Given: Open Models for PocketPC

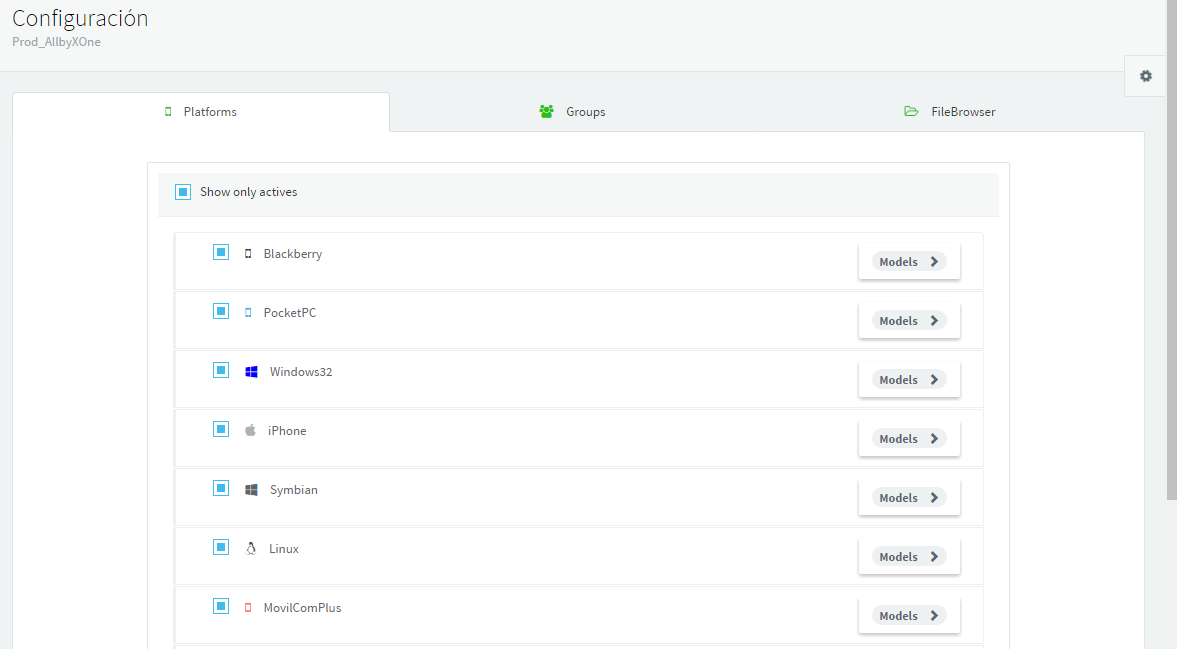Looking at the screenshot, I should click(909, 320).
